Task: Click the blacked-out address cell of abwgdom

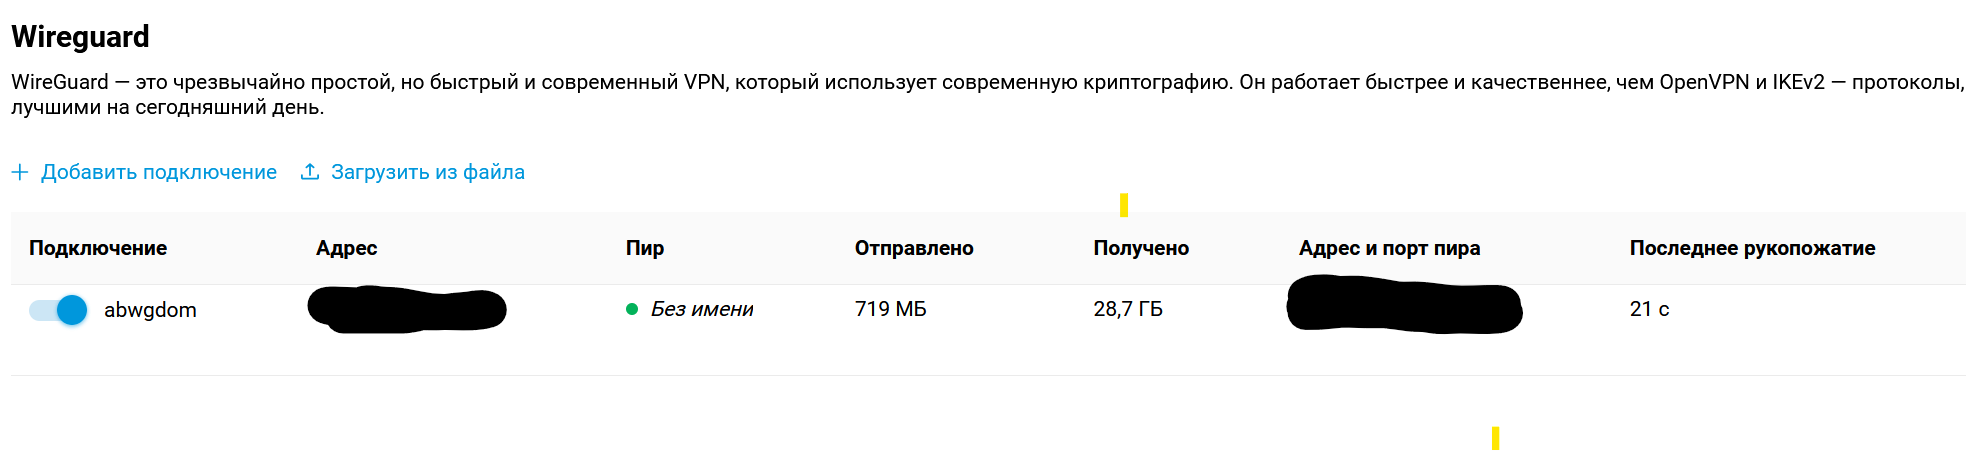Action: click(x=407, y=309)
